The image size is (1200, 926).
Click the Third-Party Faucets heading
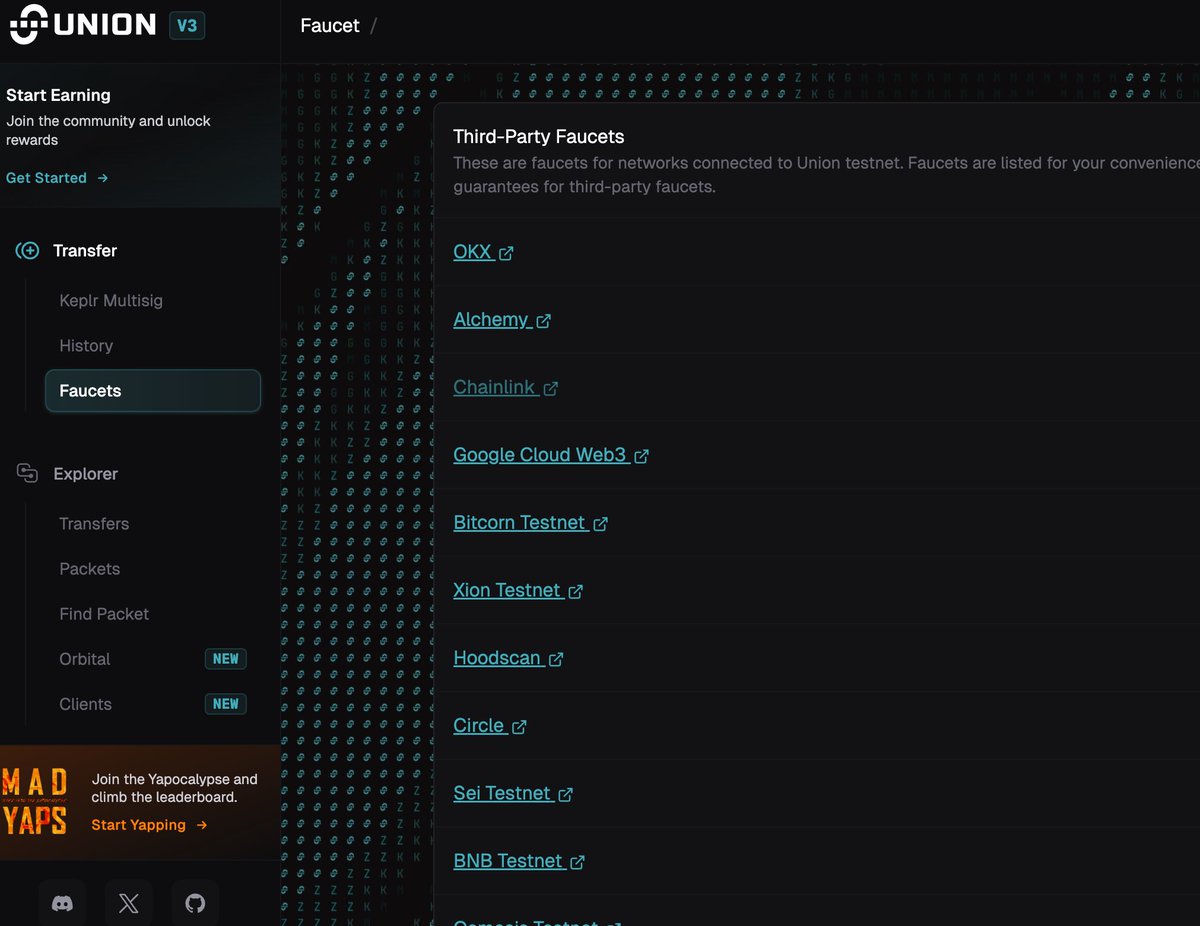pyautogui.click(x=539, y=137)
